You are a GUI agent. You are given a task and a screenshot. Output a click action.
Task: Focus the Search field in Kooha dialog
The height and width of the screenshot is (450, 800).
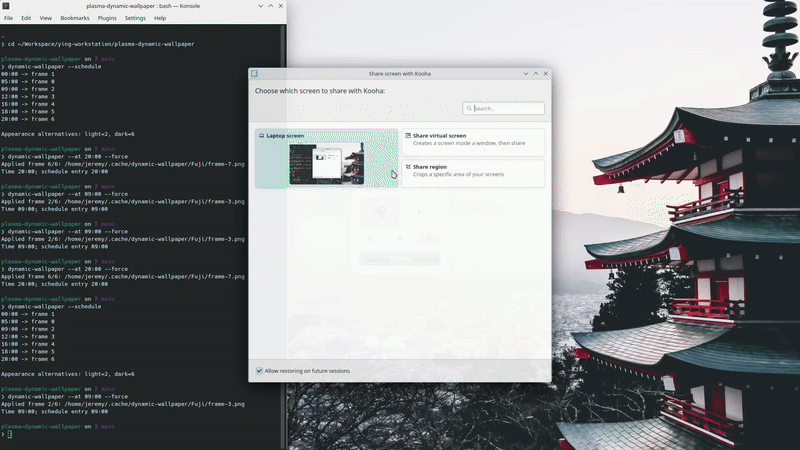pyautogui.click(x=503, y=108)
